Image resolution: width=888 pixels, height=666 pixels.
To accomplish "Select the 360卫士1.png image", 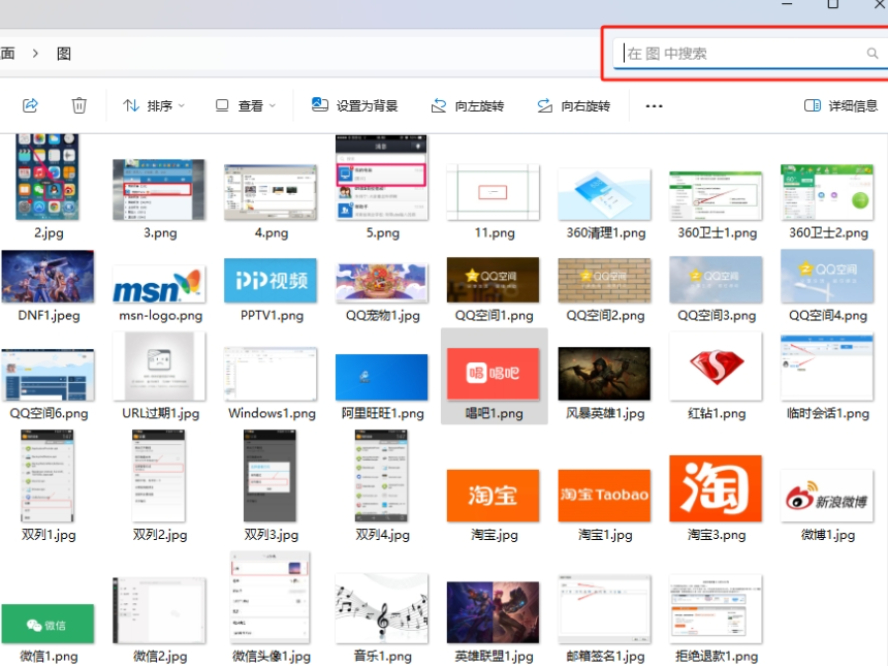I will (x=716, y=195).
